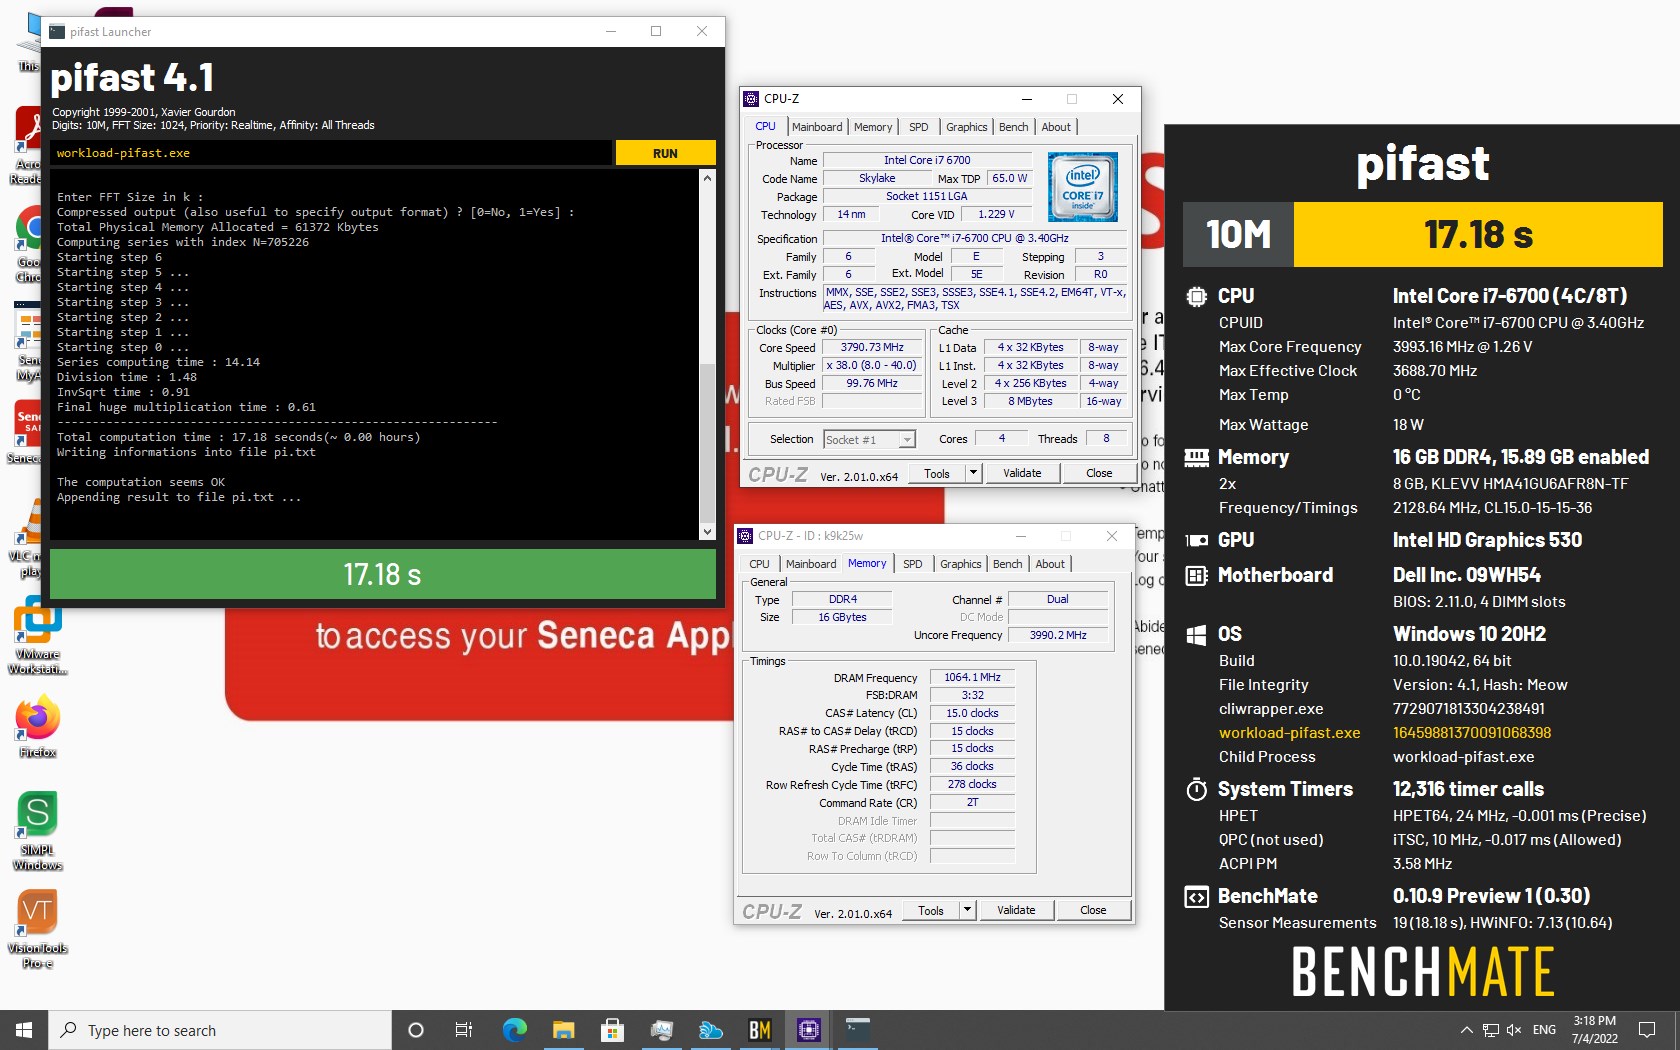Image resolution: width=1680 pixels, height=1050 pixels.
Task: Switch to CPU-Z taskbar icon
Action: (x=809, y=1030)
